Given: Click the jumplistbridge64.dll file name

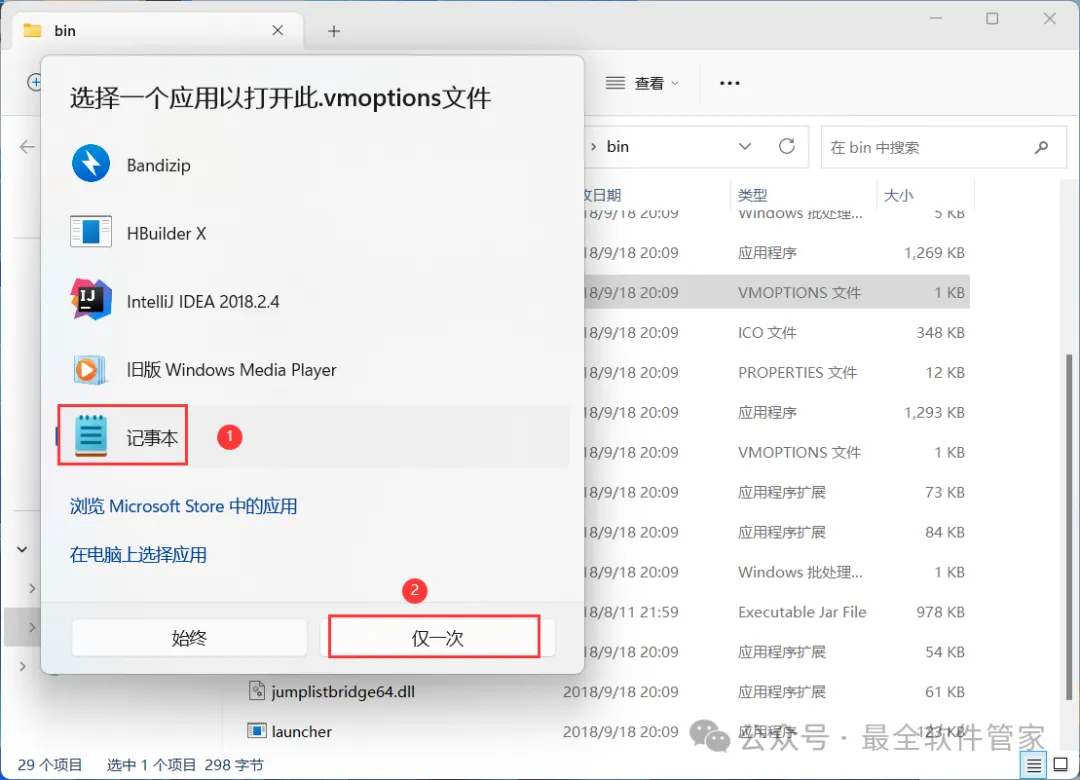Looking at the screenshot, I should 343,691.
